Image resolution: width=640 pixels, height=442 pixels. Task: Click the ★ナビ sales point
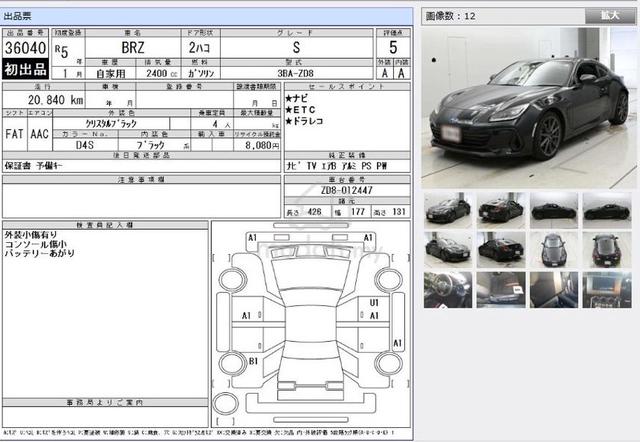(x=296, y=98)
